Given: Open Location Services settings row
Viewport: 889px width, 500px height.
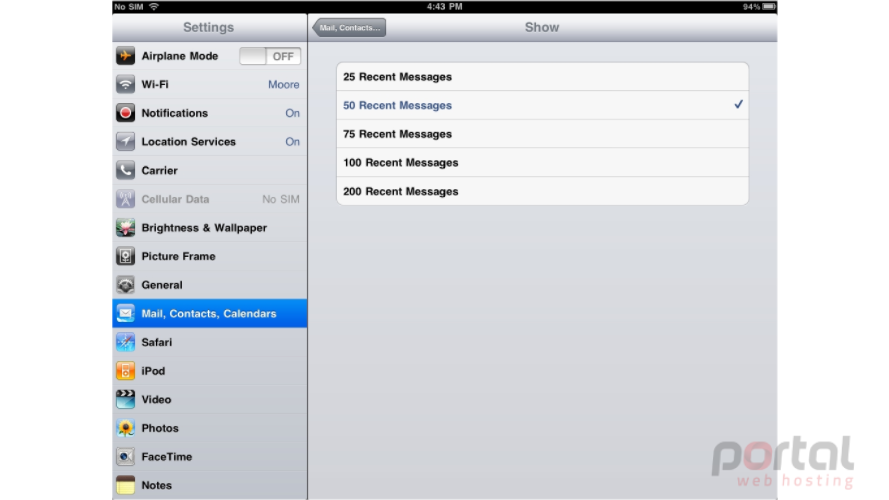Looking at the screenshot, I should (210, 141).
